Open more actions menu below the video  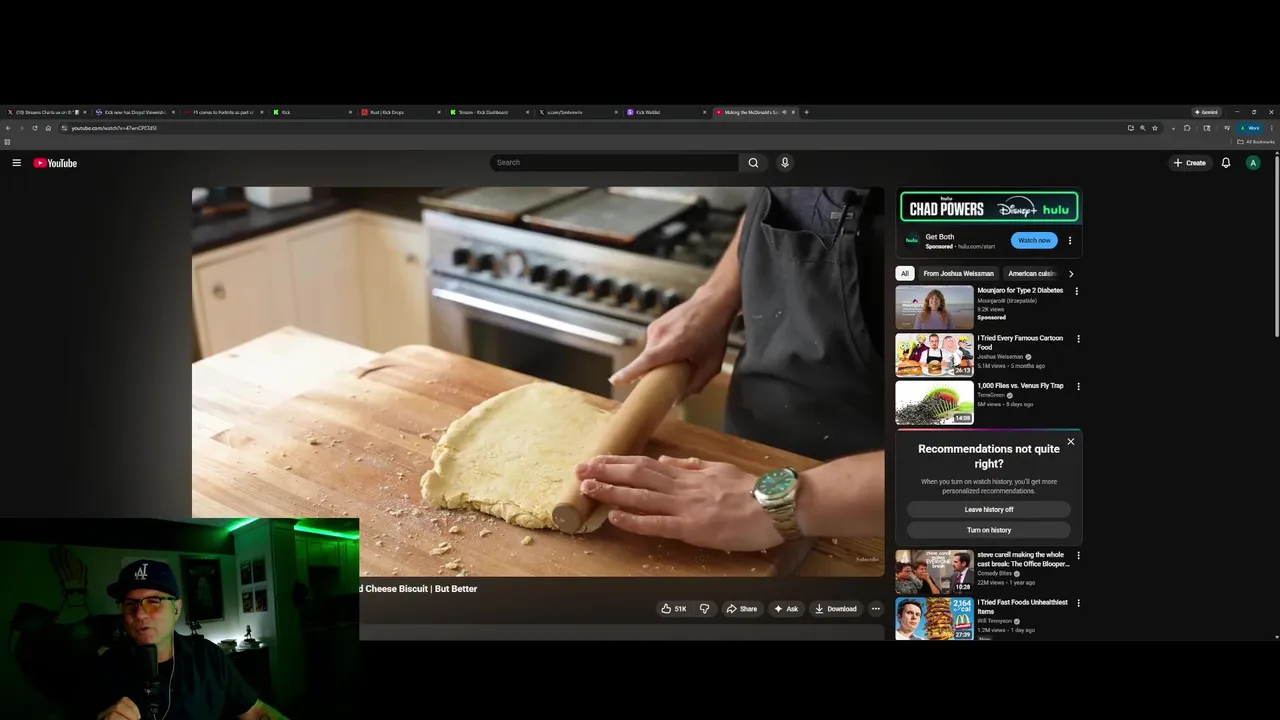[x=875, y=609]
